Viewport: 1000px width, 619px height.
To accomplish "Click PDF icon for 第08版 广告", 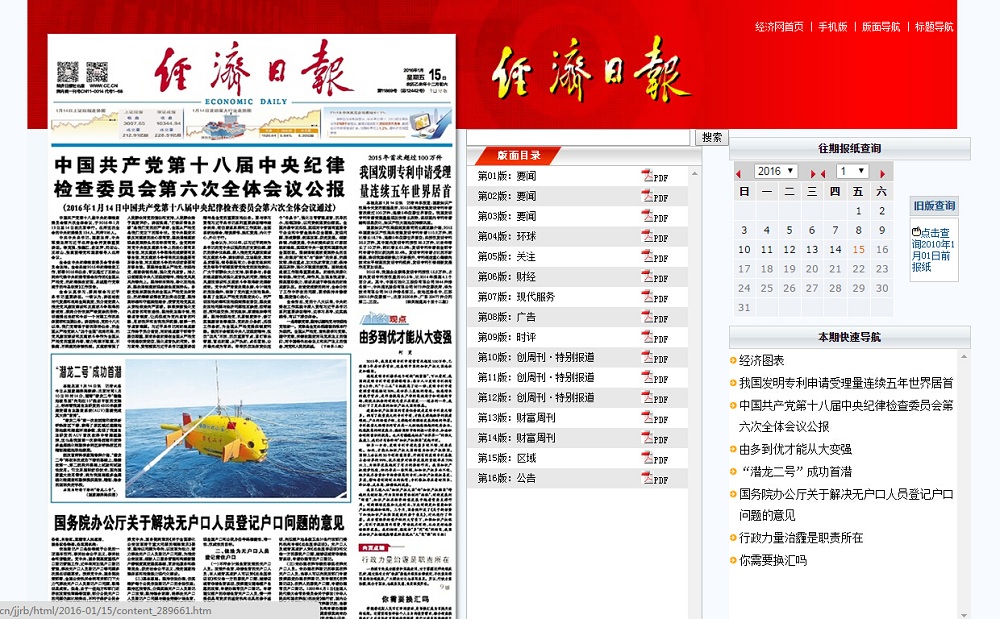I will (x=654, y=317).
